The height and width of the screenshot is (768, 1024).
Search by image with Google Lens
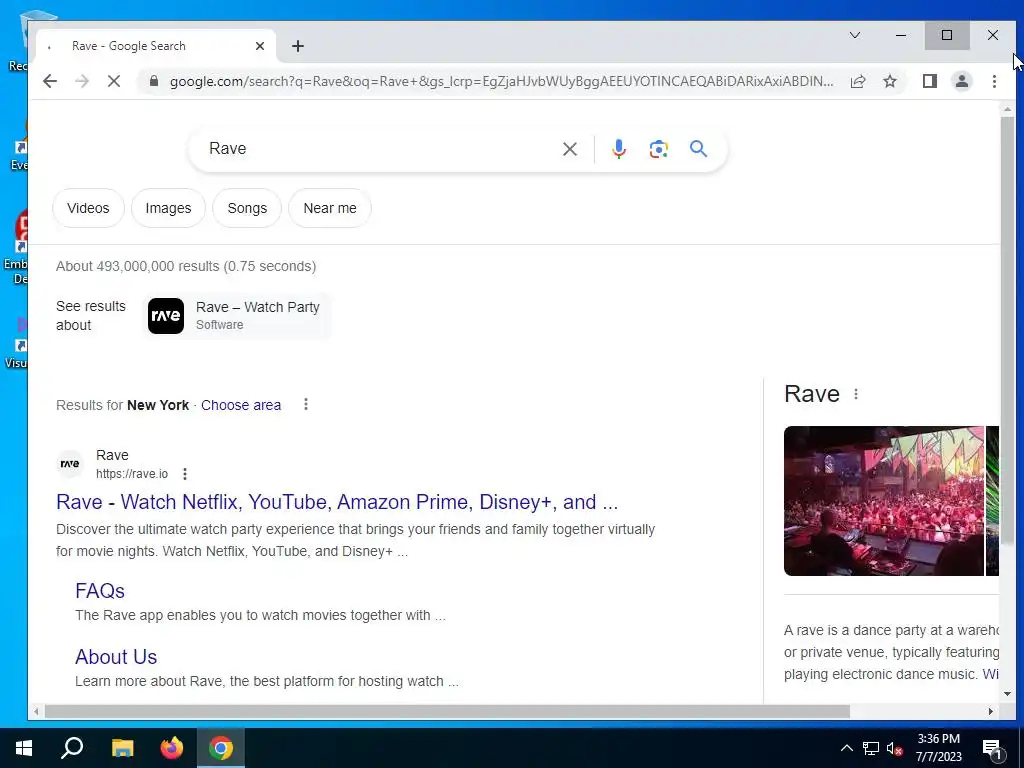[658, 149]
